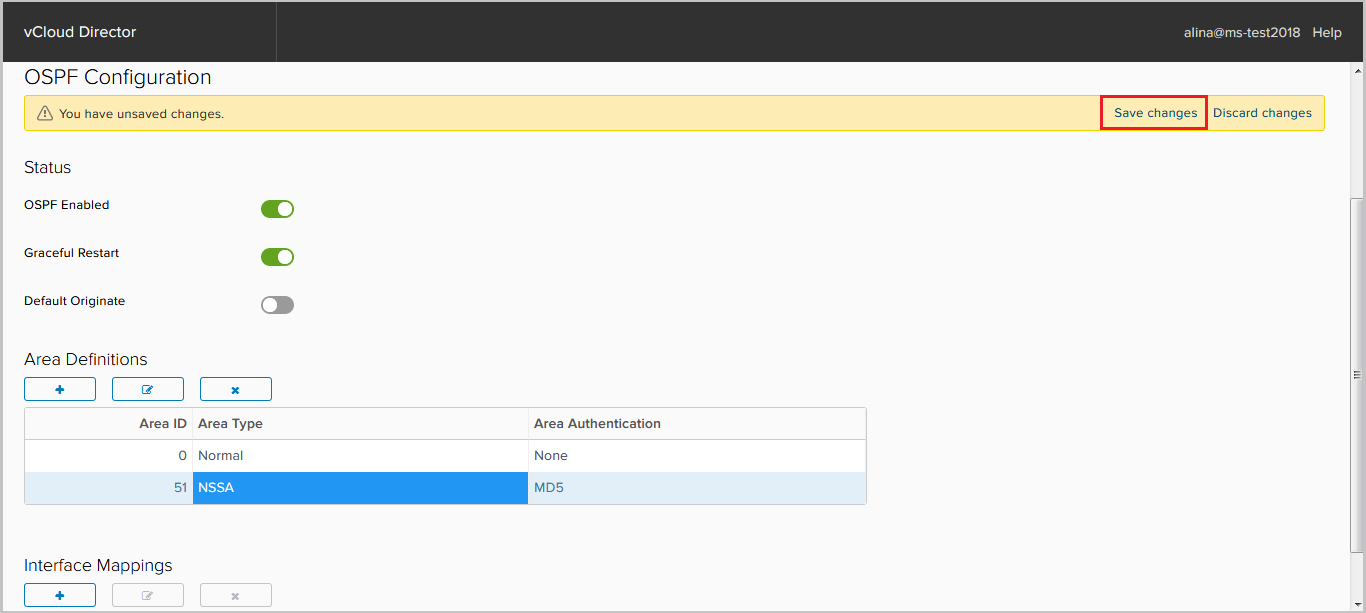Click delete icon under Interface Mappings

(x=236, y=595)
